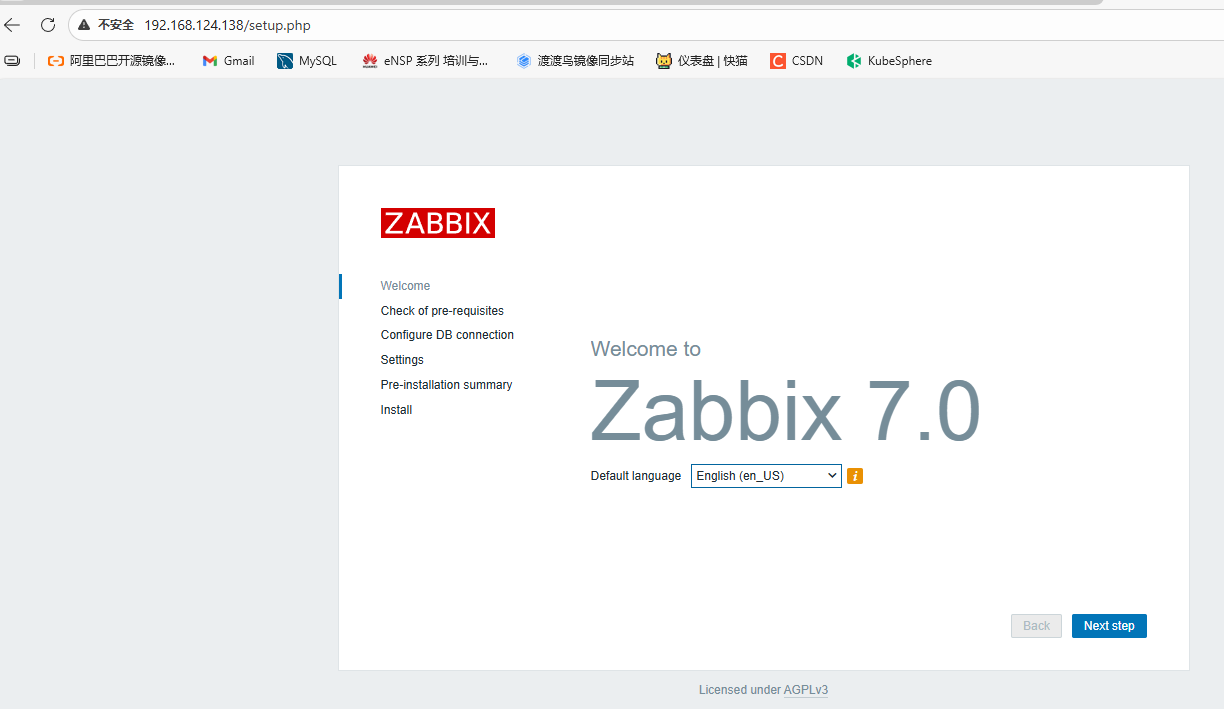The width and height of the screenshot is (1224, 709).
Task: Open the Default language dropdown
Action: click(766, 476)
